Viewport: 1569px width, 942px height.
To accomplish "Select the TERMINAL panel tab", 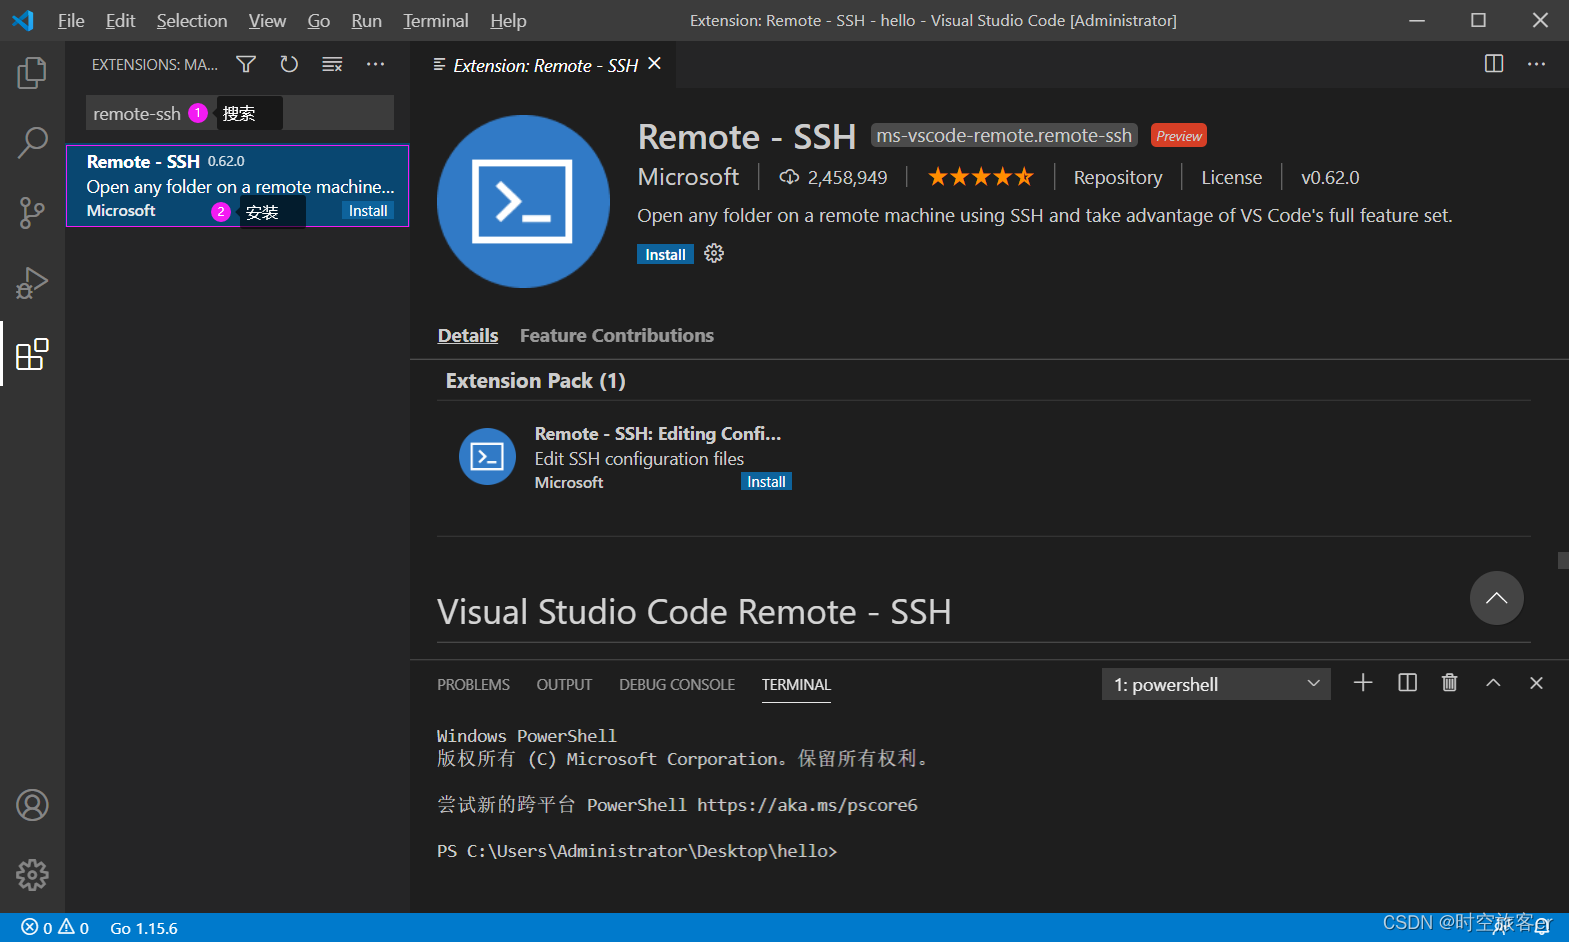I will point(796,685).
